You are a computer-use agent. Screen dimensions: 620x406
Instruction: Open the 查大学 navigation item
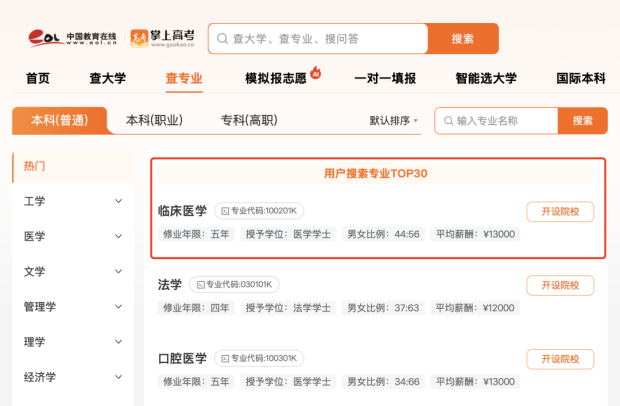(x=108, y=78)
